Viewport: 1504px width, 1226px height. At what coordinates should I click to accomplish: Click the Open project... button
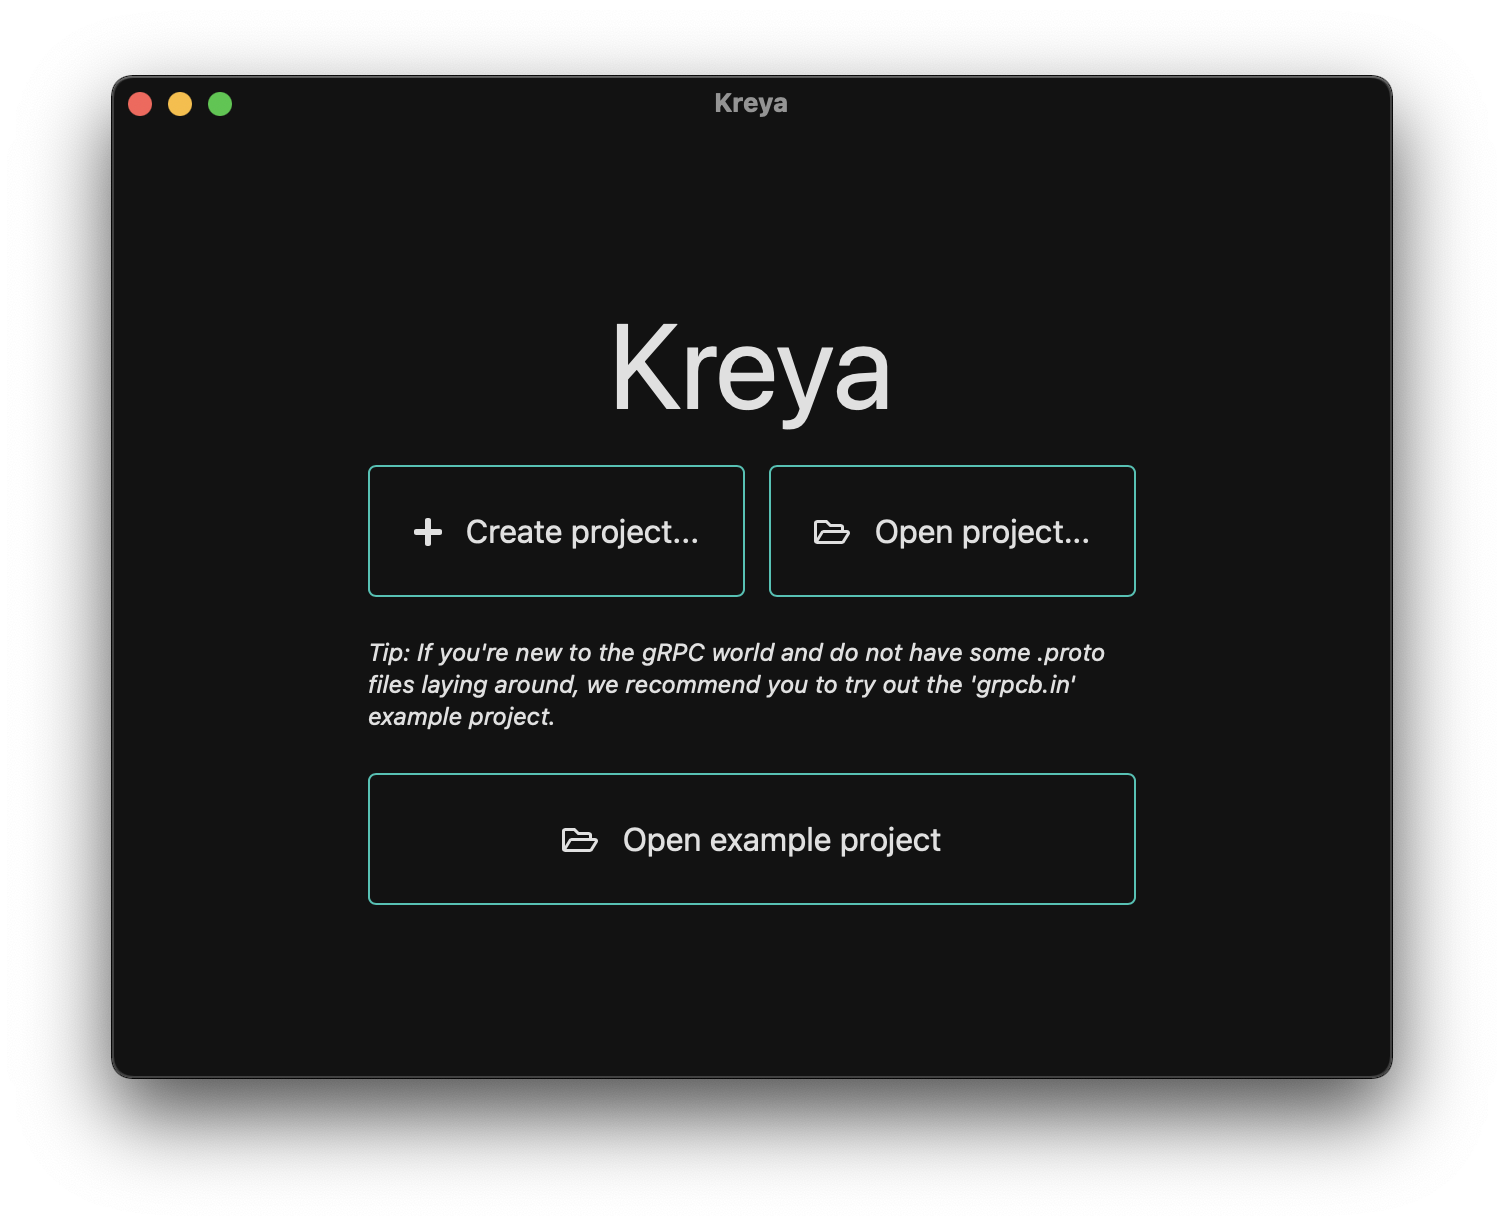tap(952, 531)
